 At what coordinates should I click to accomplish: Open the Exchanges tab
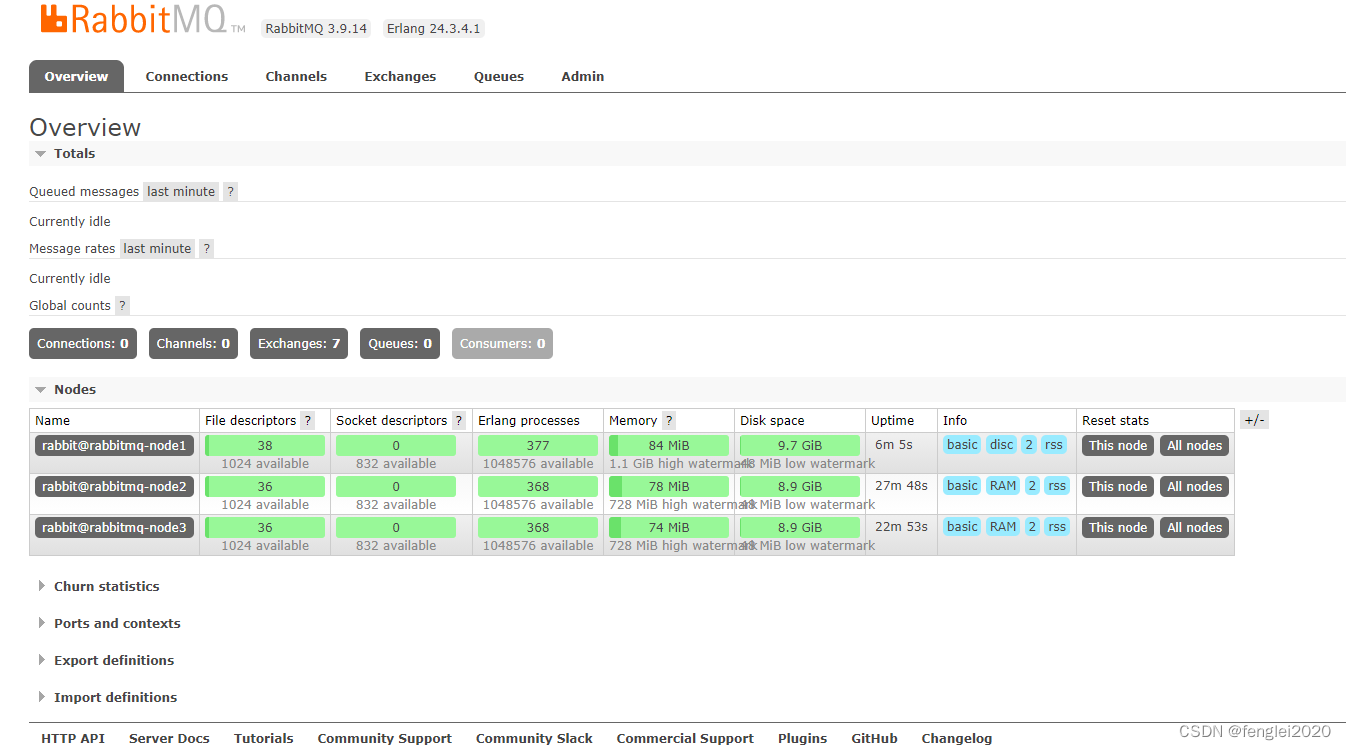400,76
